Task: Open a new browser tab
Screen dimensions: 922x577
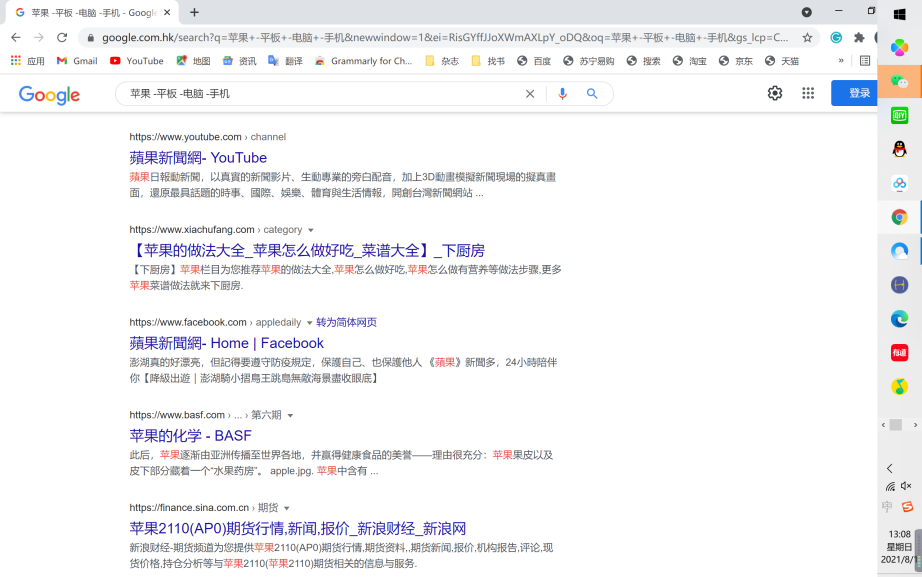Action: (x=195, y=12)
